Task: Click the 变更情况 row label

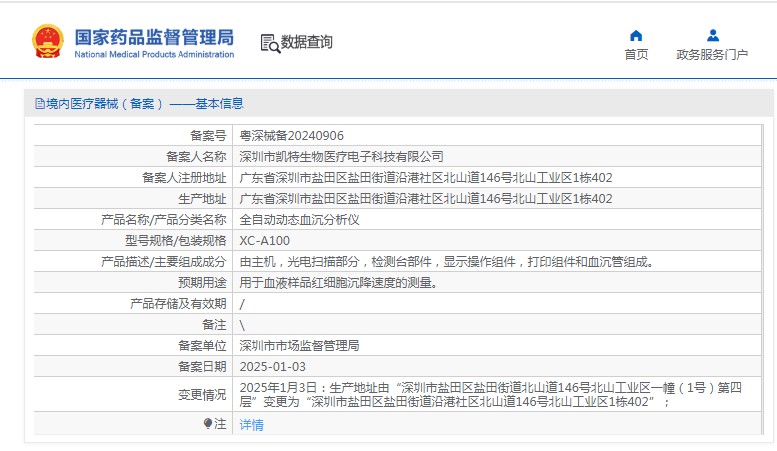Action: [202, 395]
